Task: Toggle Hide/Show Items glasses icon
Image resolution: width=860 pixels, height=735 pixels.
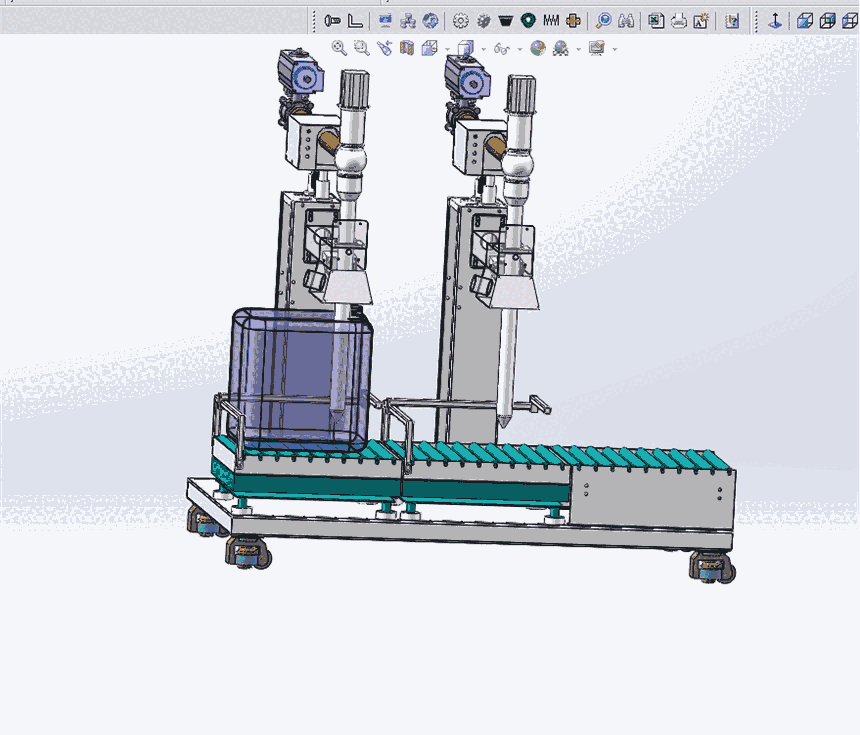Action: click(503, 48)
